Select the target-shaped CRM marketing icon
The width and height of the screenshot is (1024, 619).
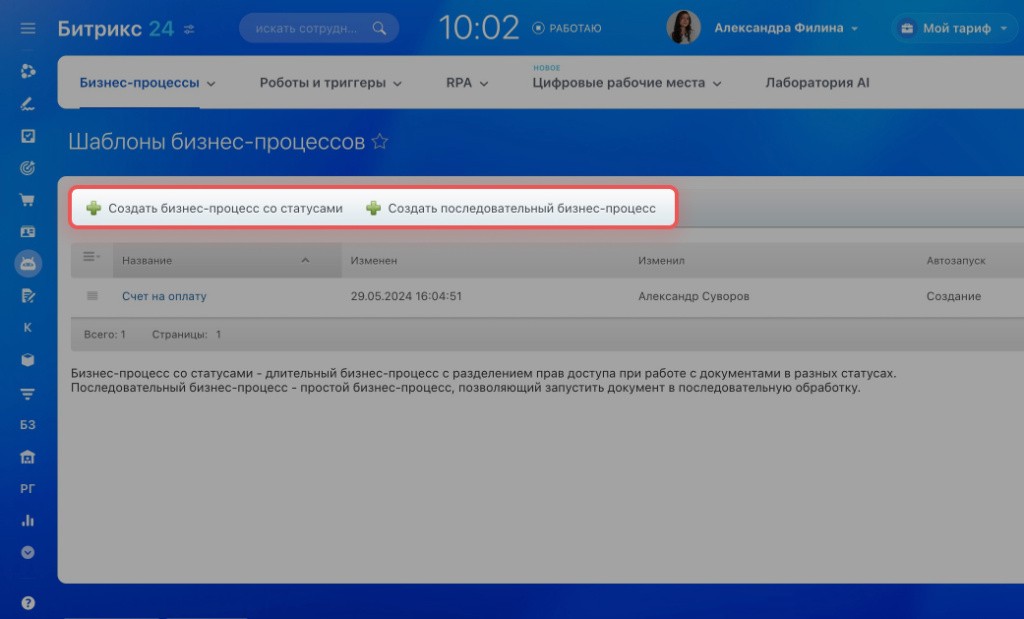pyautogui.click(x=27, y=168)
